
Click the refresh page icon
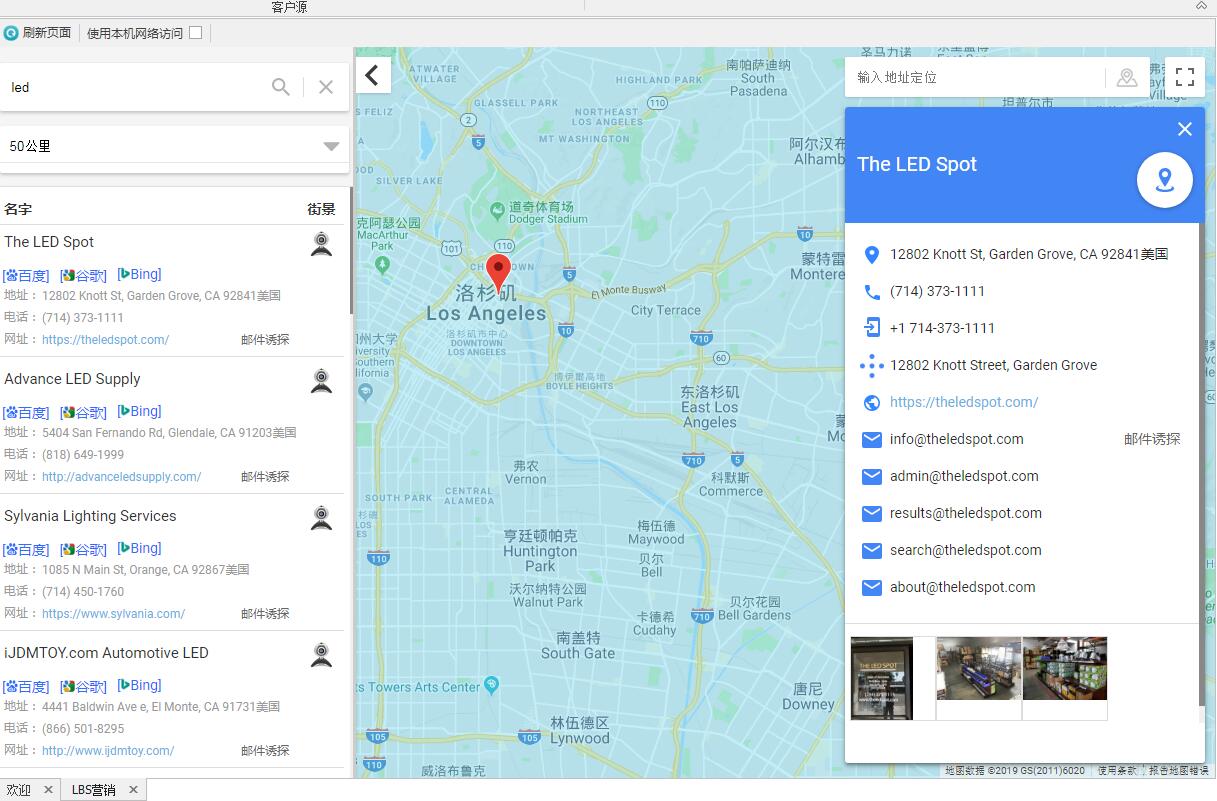coord(11,33)
